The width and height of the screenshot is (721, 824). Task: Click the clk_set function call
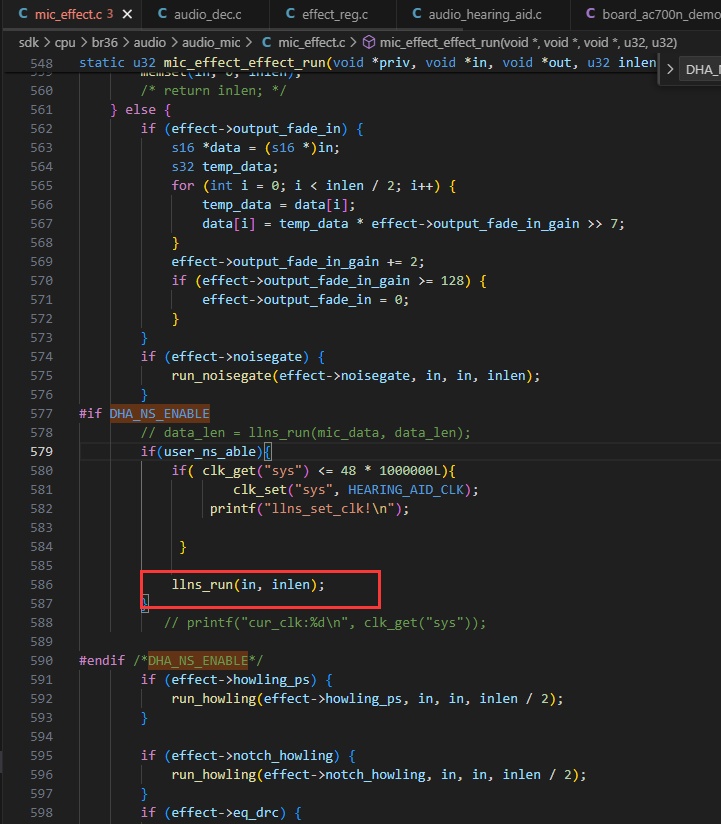pos(356,490)
